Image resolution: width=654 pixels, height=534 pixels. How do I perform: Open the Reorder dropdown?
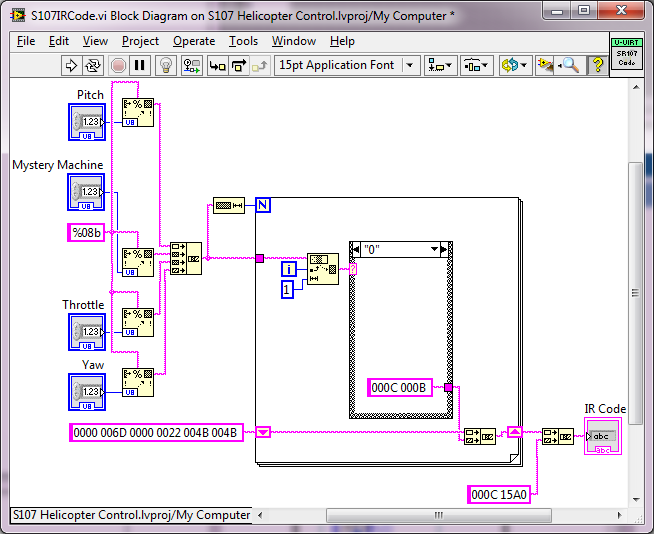point(516,65)
